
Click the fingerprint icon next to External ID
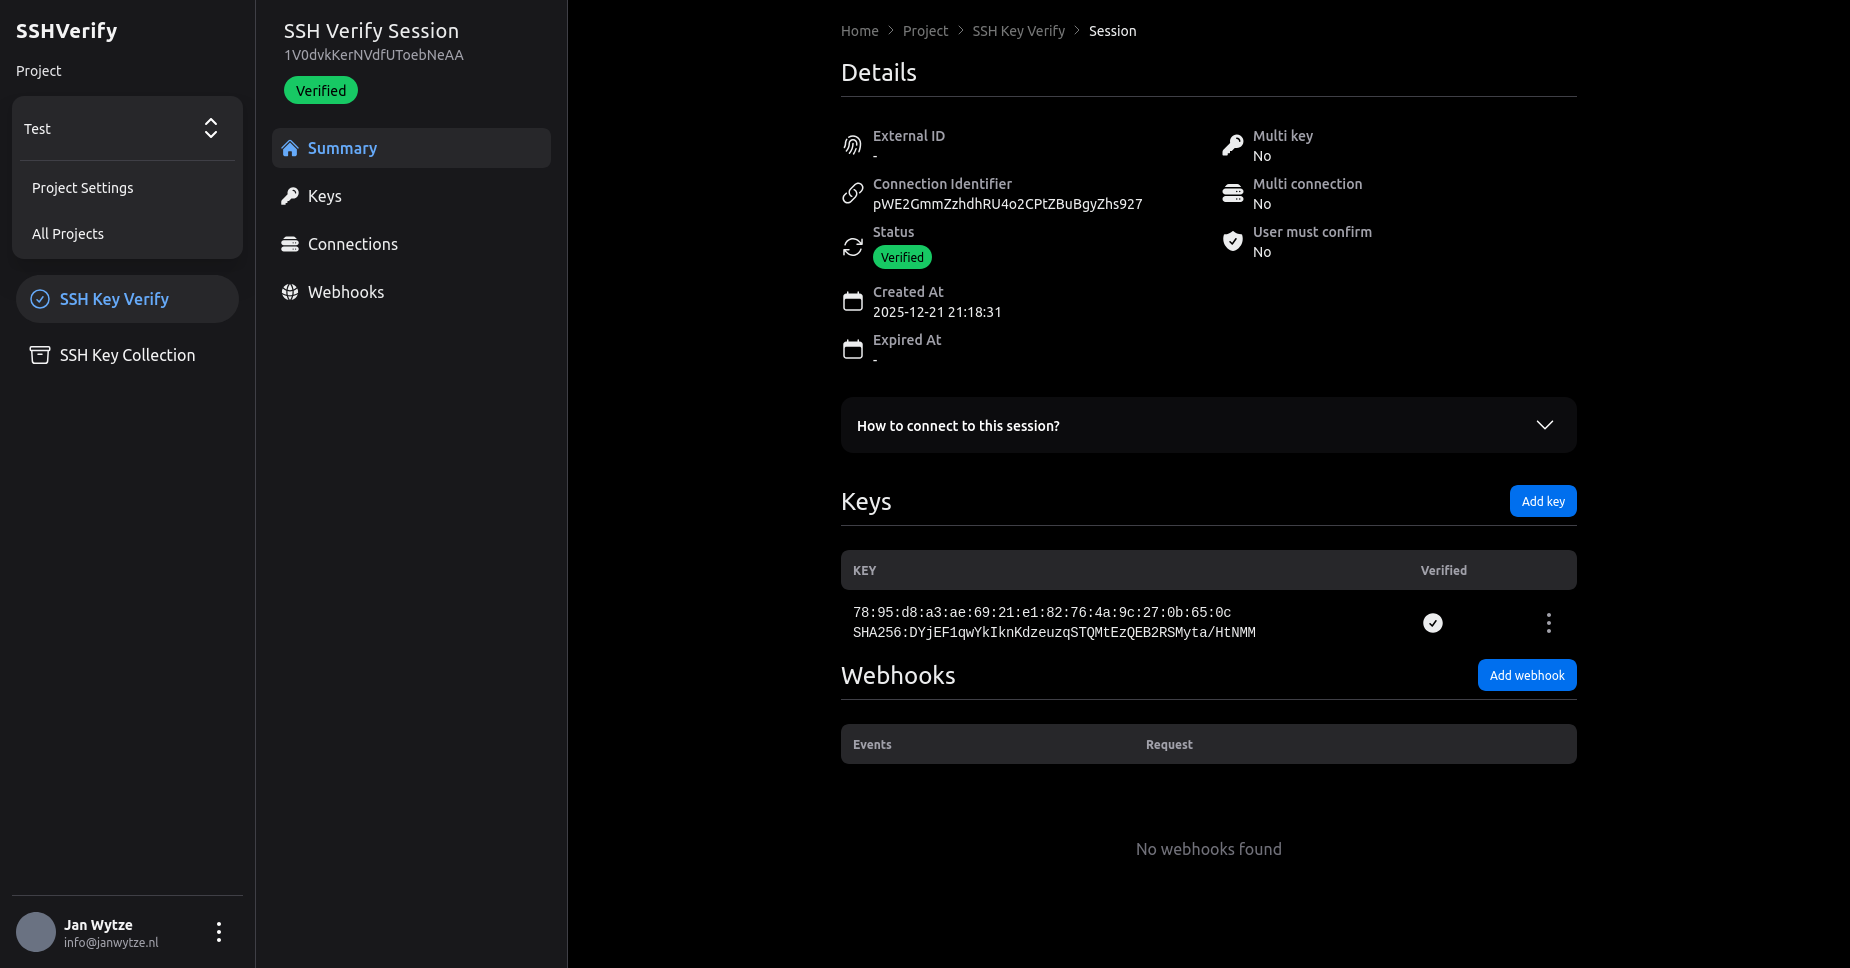pyautogui.click(x=853, y=144)
